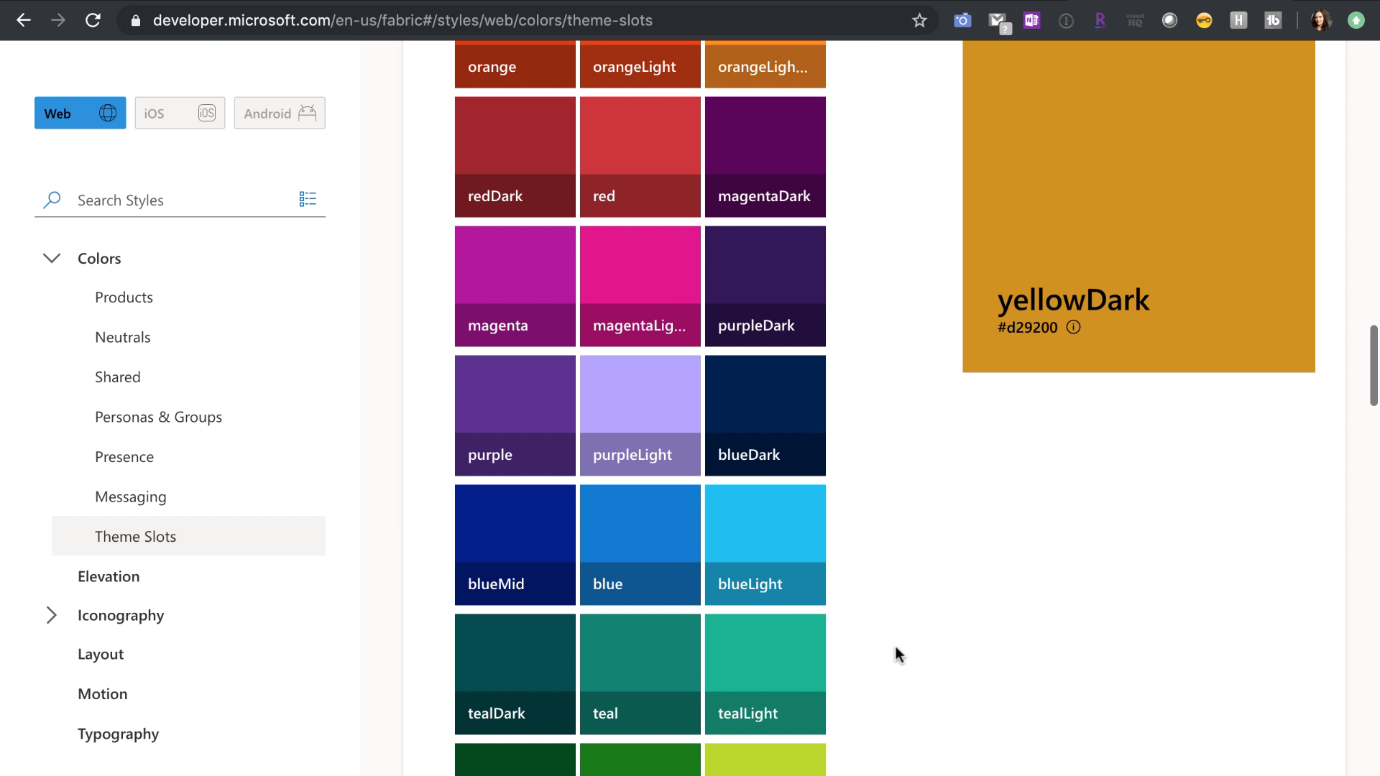Select the orangeLight color swatch
This screenshot has height=776, width=1380.
[x=640, y=64]
